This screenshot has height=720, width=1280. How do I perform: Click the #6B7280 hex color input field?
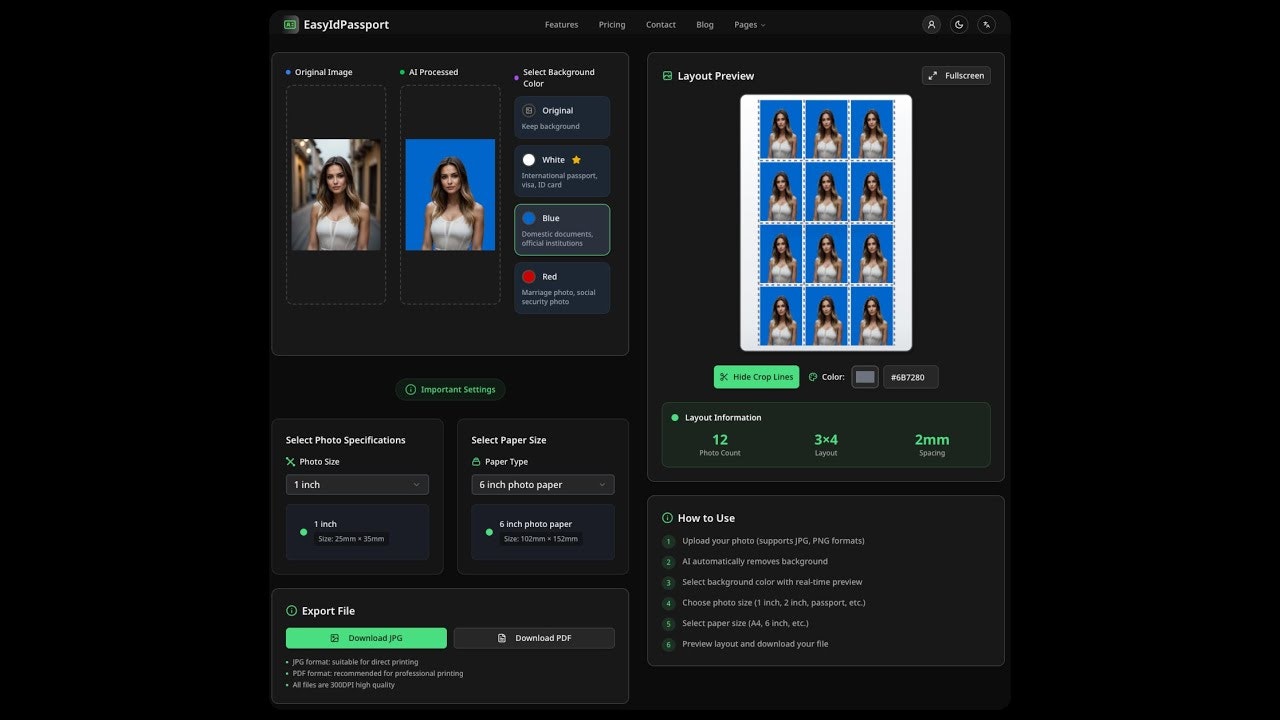click(x=910, y=377)
